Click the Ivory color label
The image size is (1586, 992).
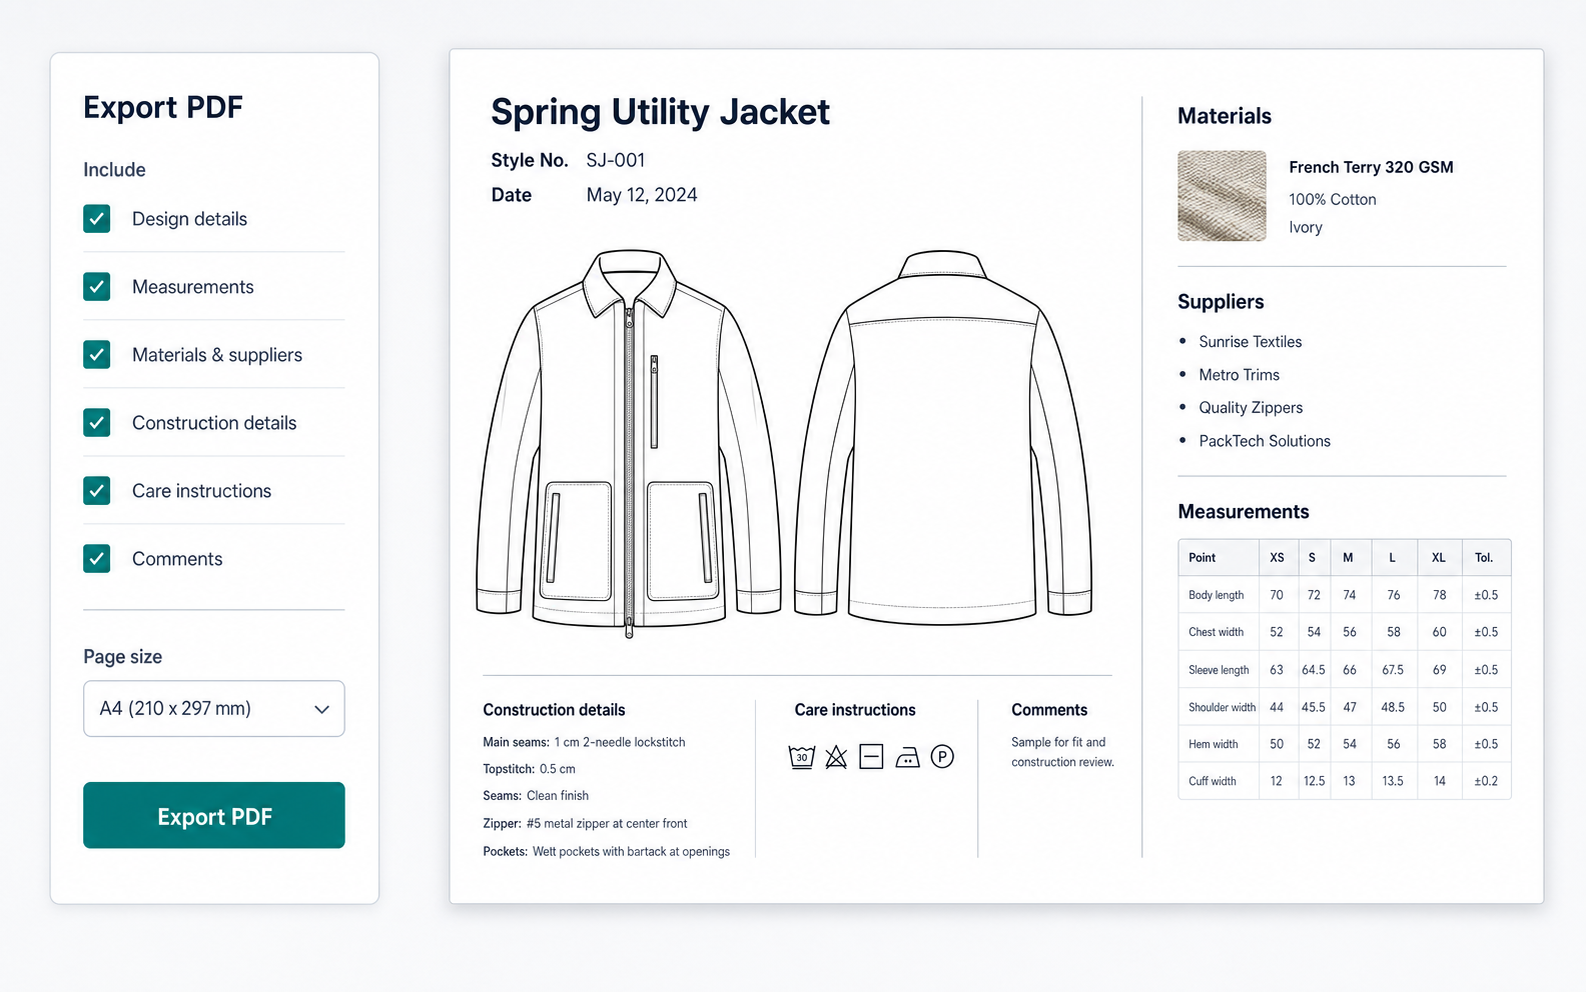1305,227
